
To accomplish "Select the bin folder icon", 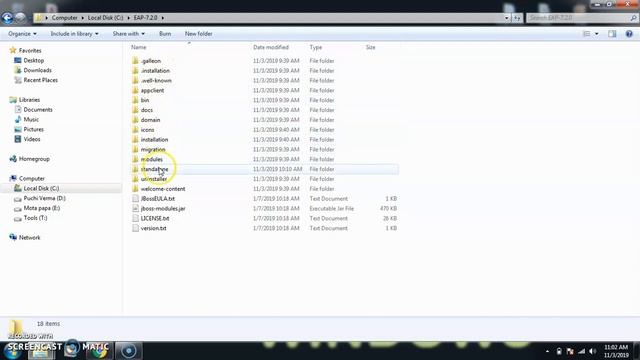I will pos(135,100).
